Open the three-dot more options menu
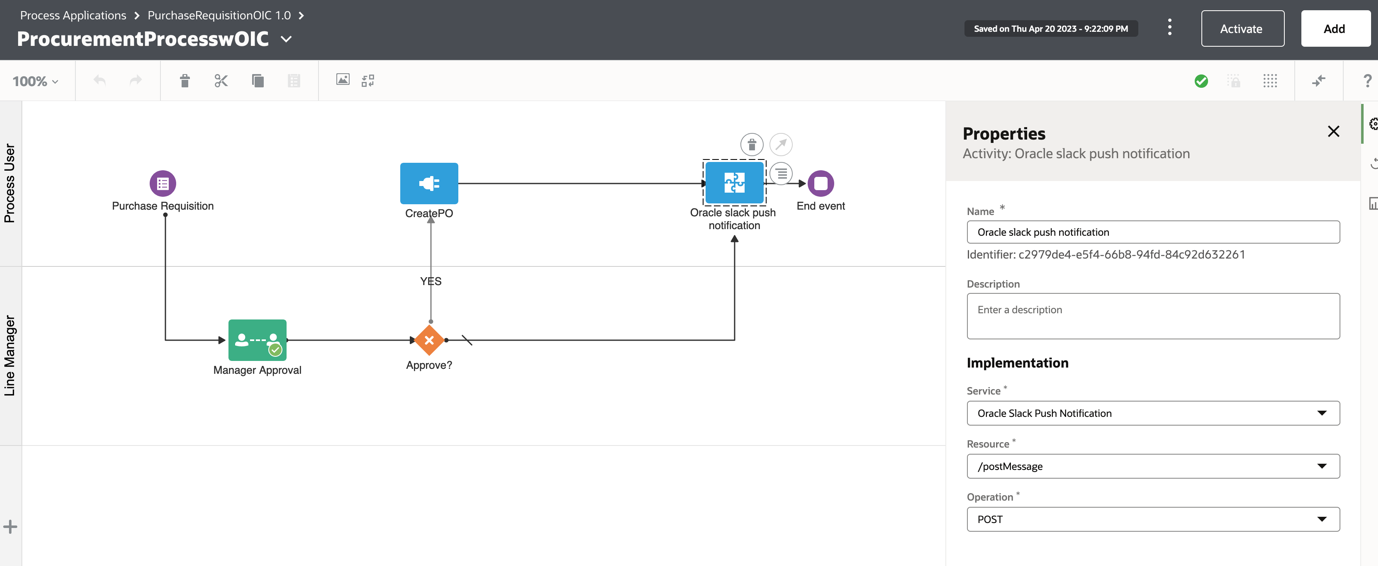This screenshot has width=1378, height=566. pos(1169,28)
